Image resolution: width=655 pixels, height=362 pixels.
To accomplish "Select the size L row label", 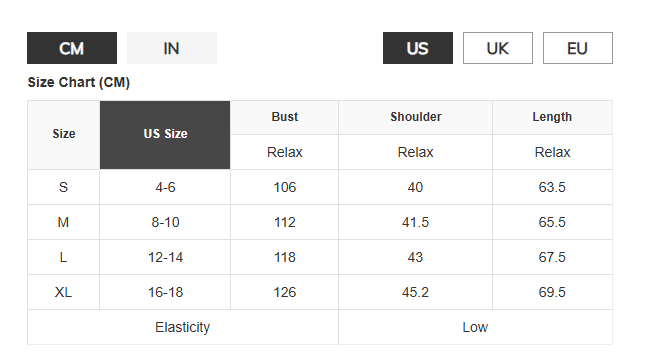I will 63,257.
